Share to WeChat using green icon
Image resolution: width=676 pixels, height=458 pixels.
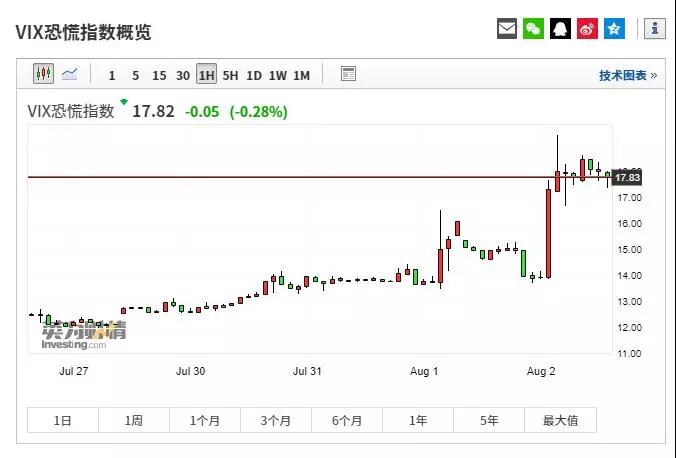[534, 29]
